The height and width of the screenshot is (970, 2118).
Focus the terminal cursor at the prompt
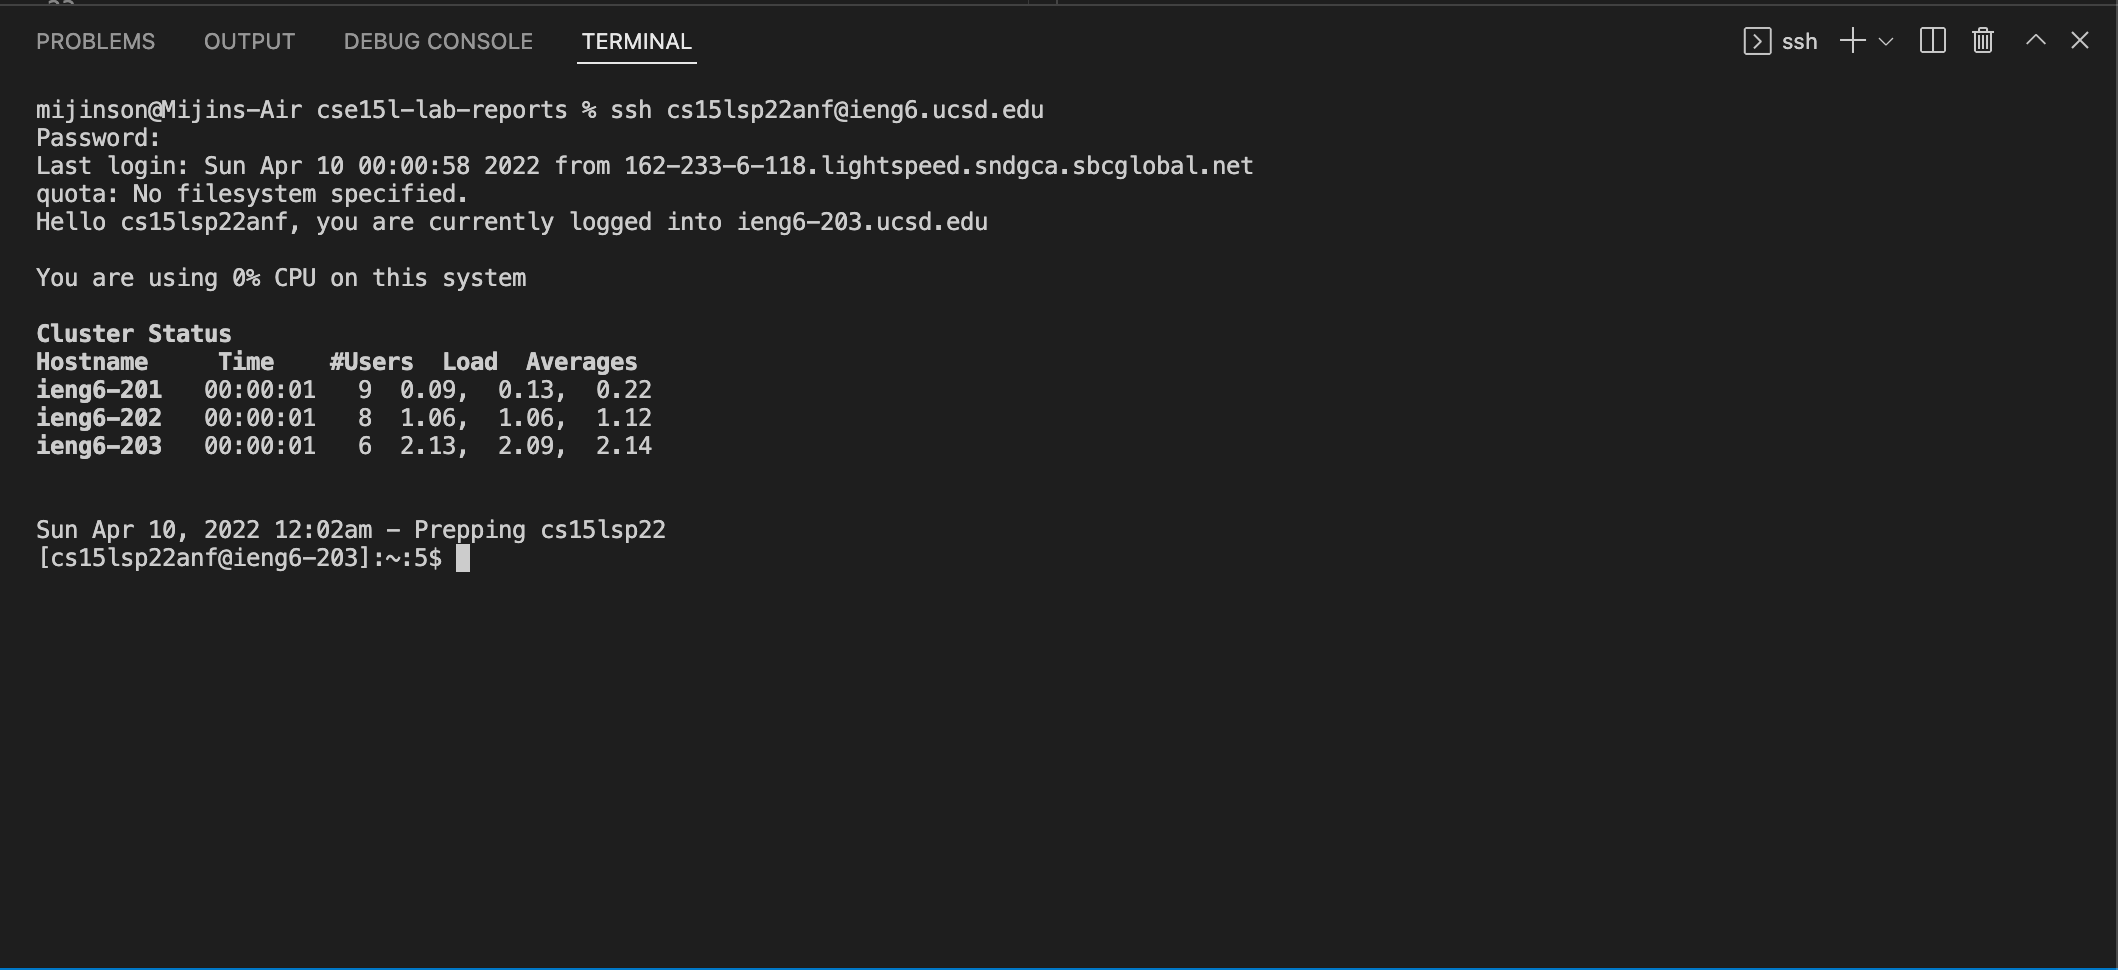(463, 558)
